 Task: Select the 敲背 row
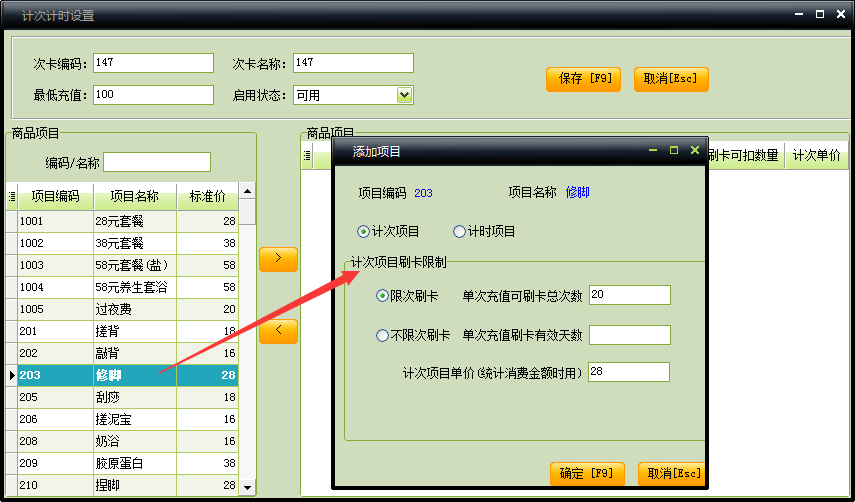[x=123, y=353]
